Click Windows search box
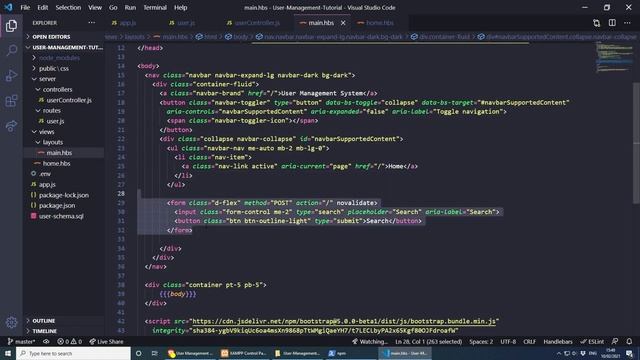The height and width of the screenshot is (360, 640). (x=73, y=353)
